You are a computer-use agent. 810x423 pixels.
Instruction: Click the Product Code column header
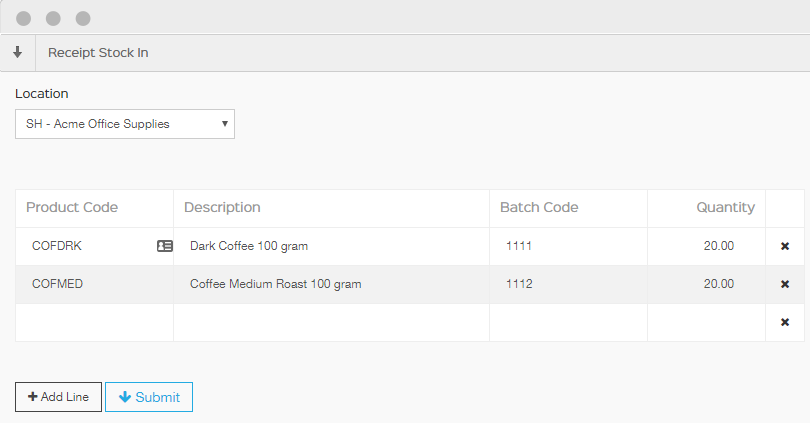pos(72,208)
